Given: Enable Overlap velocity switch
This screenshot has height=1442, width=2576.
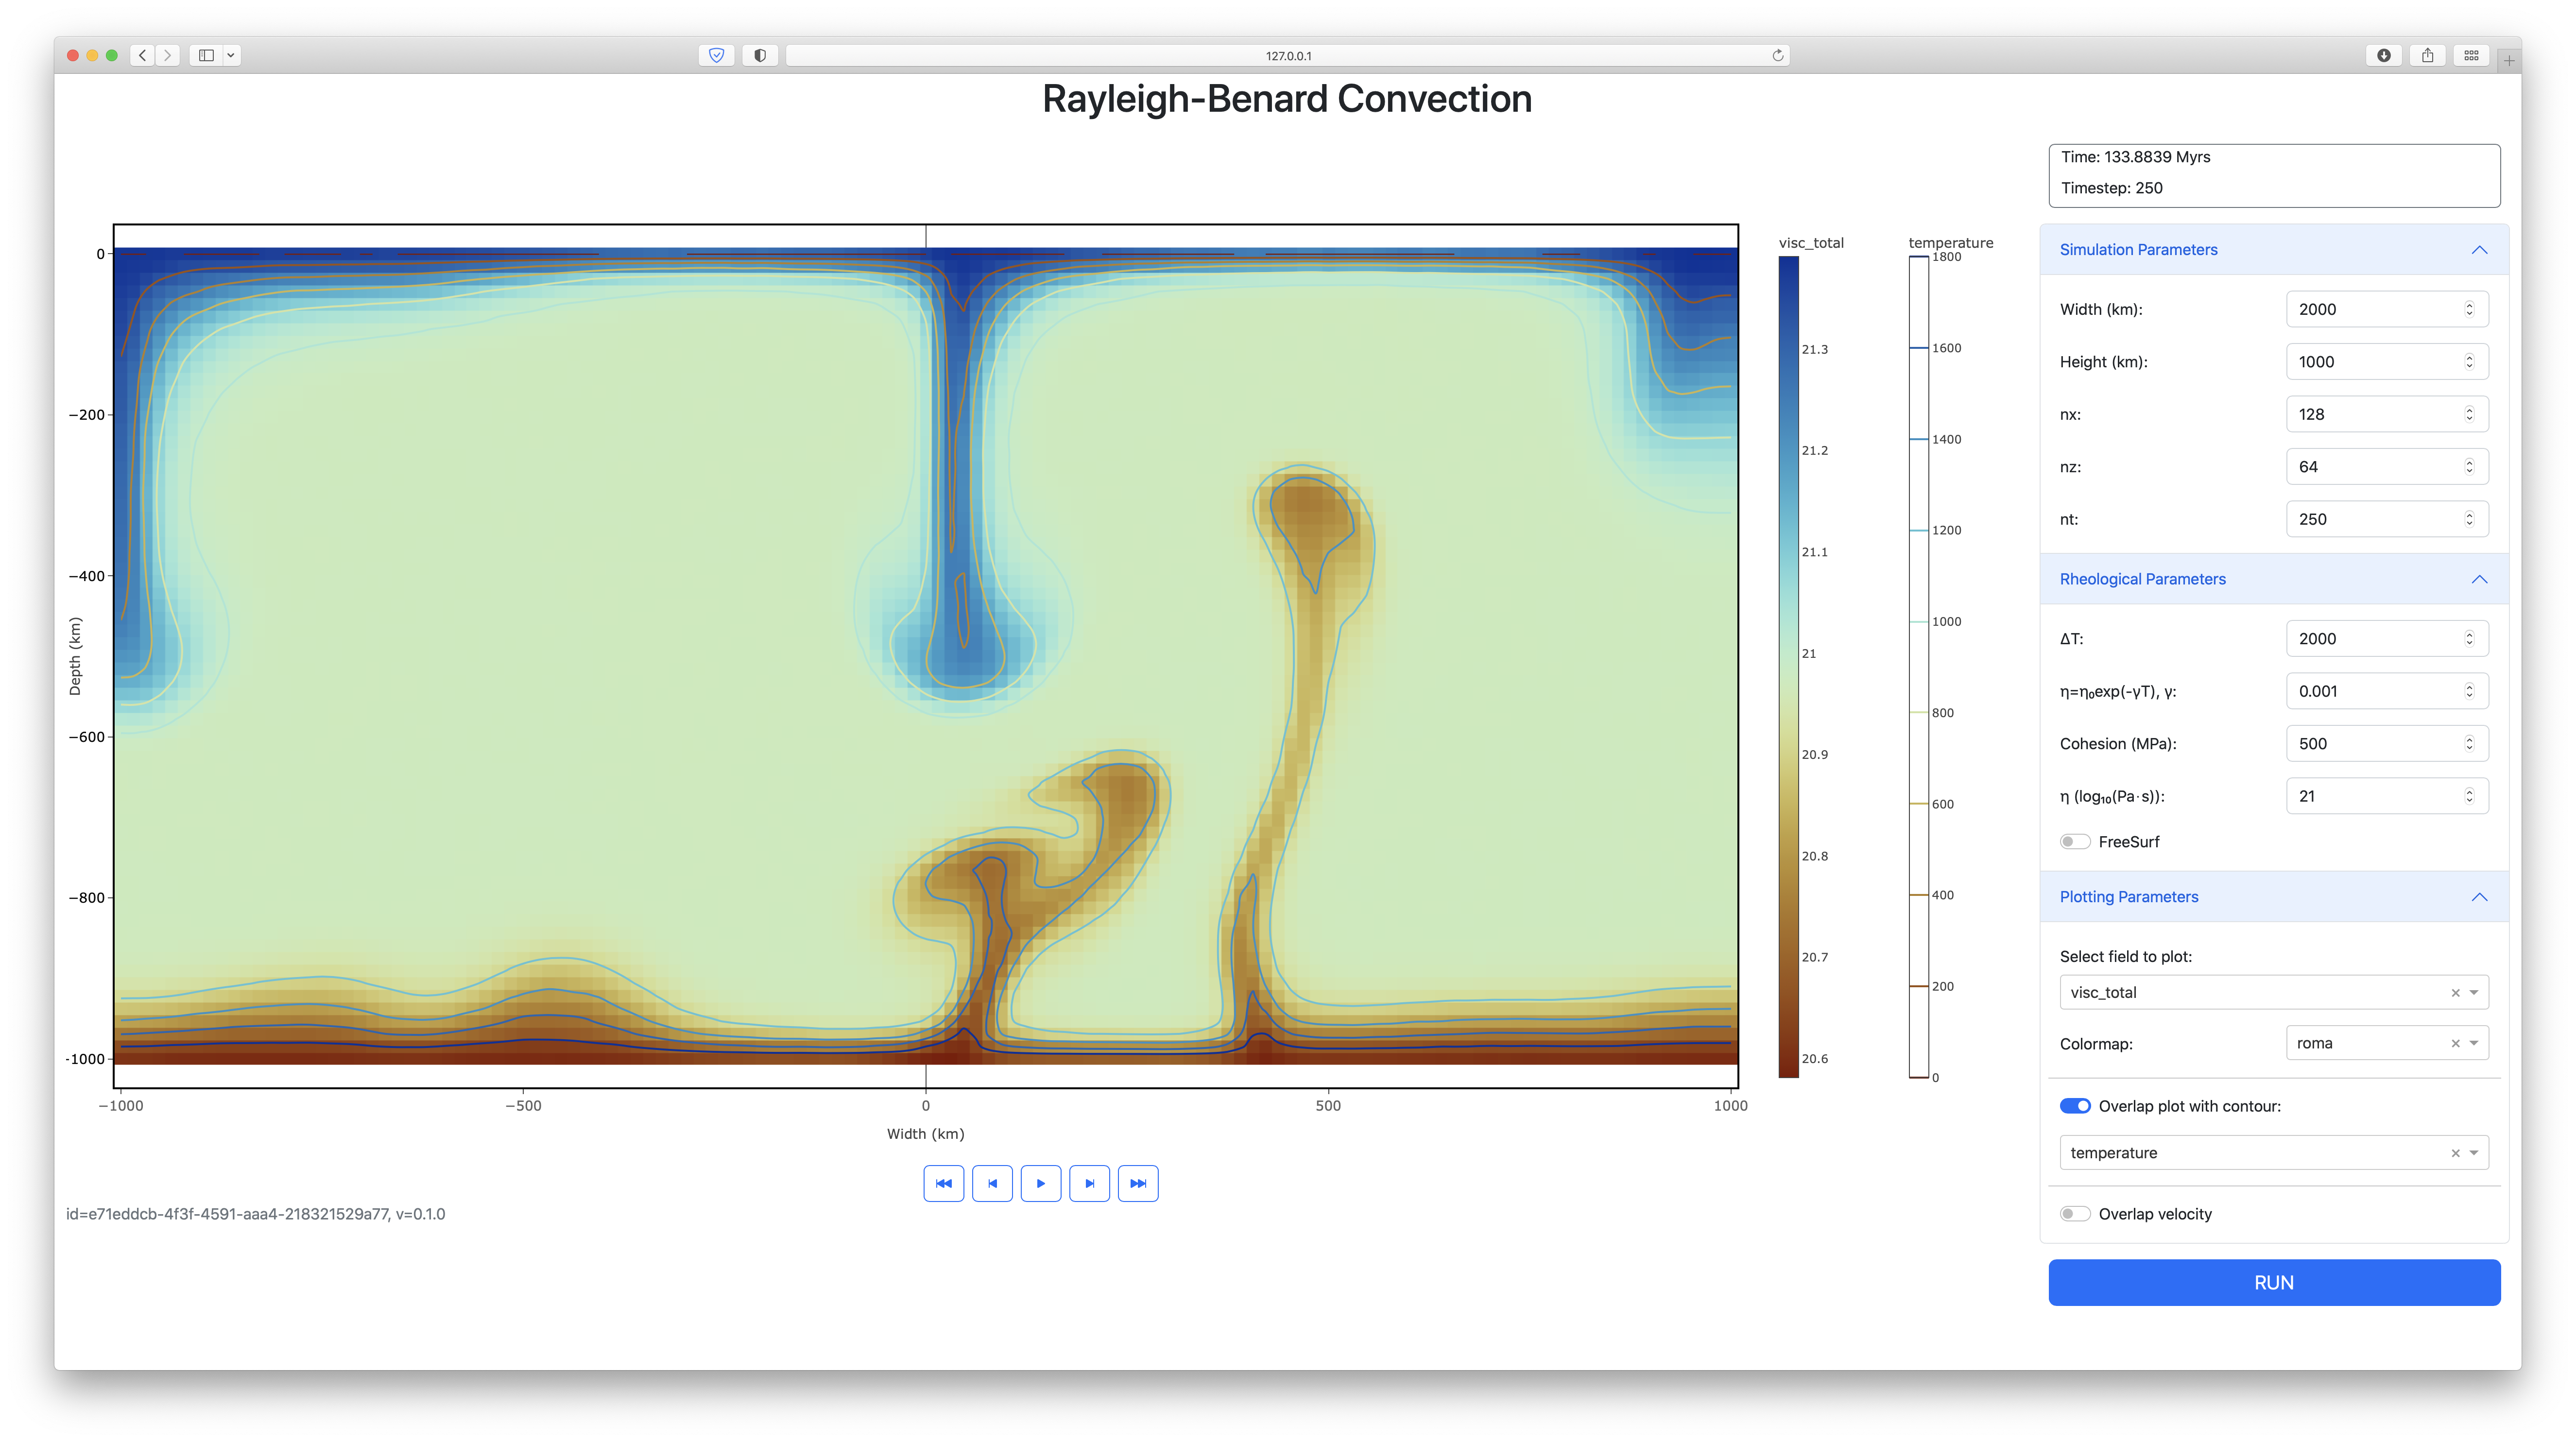Looking at the screenshot, I should pos(2075,1214).
